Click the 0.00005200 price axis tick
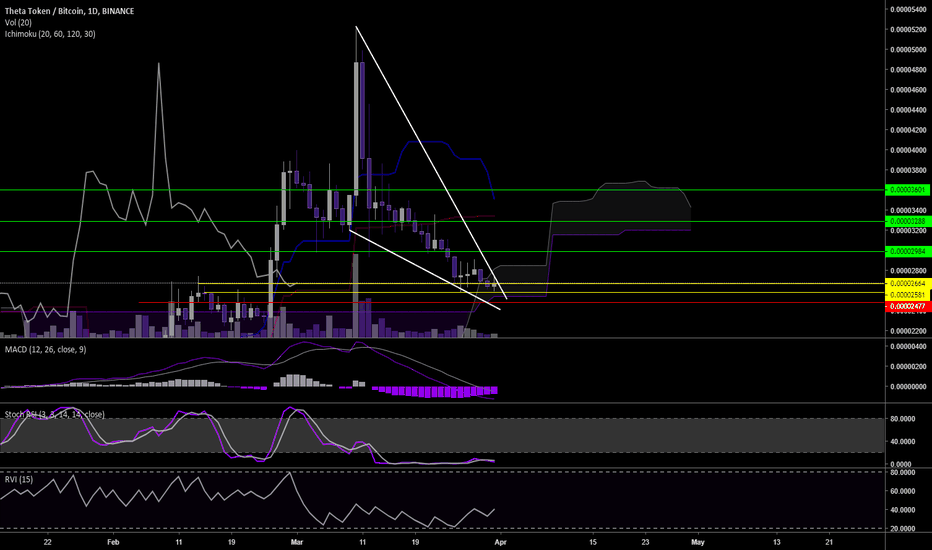This screenshot has height=550, width=932. pyautogui.click(x=908, y=29)
